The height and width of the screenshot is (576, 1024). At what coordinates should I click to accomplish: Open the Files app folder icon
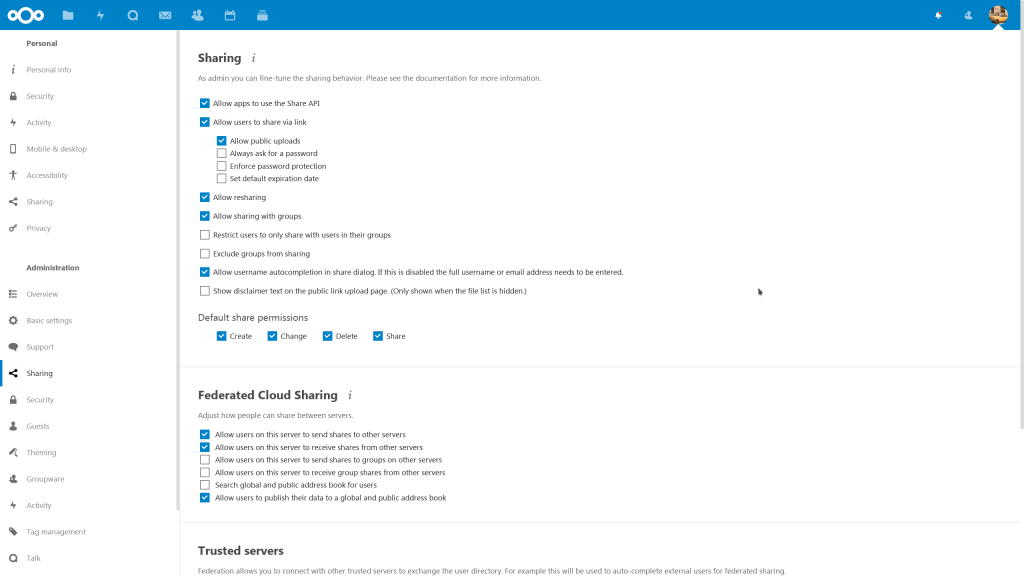click(x=68, y=15)
